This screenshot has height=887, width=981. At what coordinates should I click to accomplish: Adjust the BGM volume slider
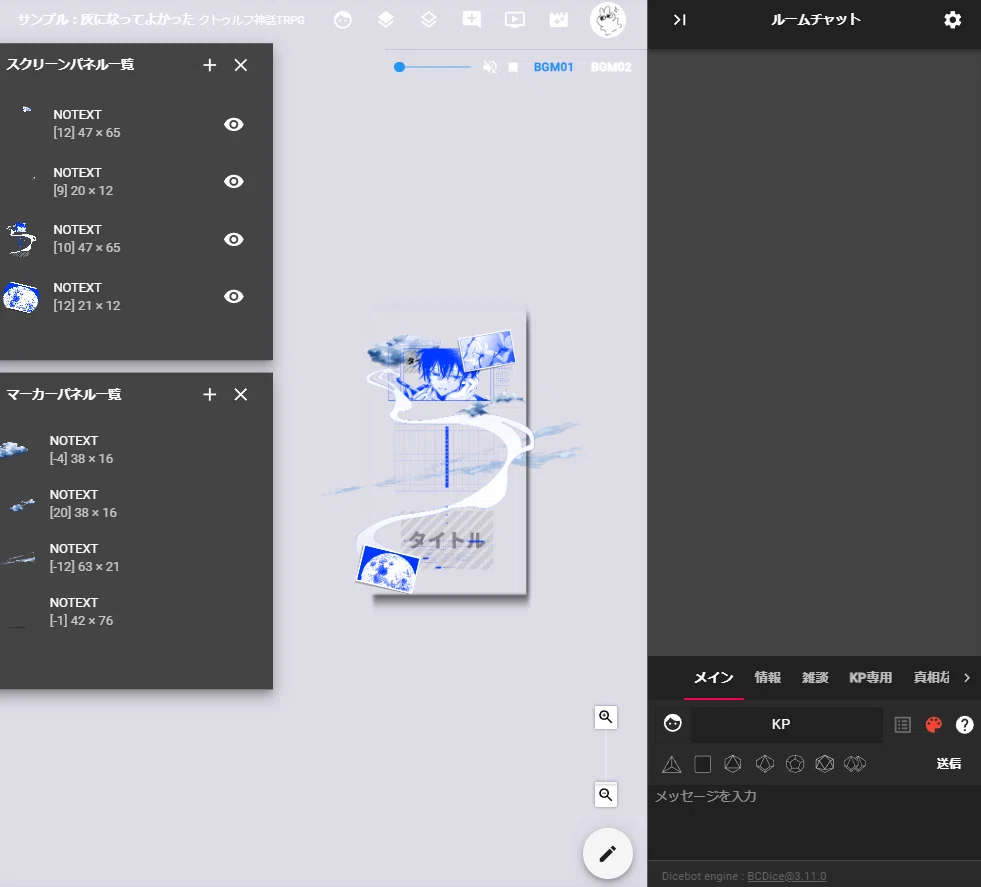tap(432, 67)
